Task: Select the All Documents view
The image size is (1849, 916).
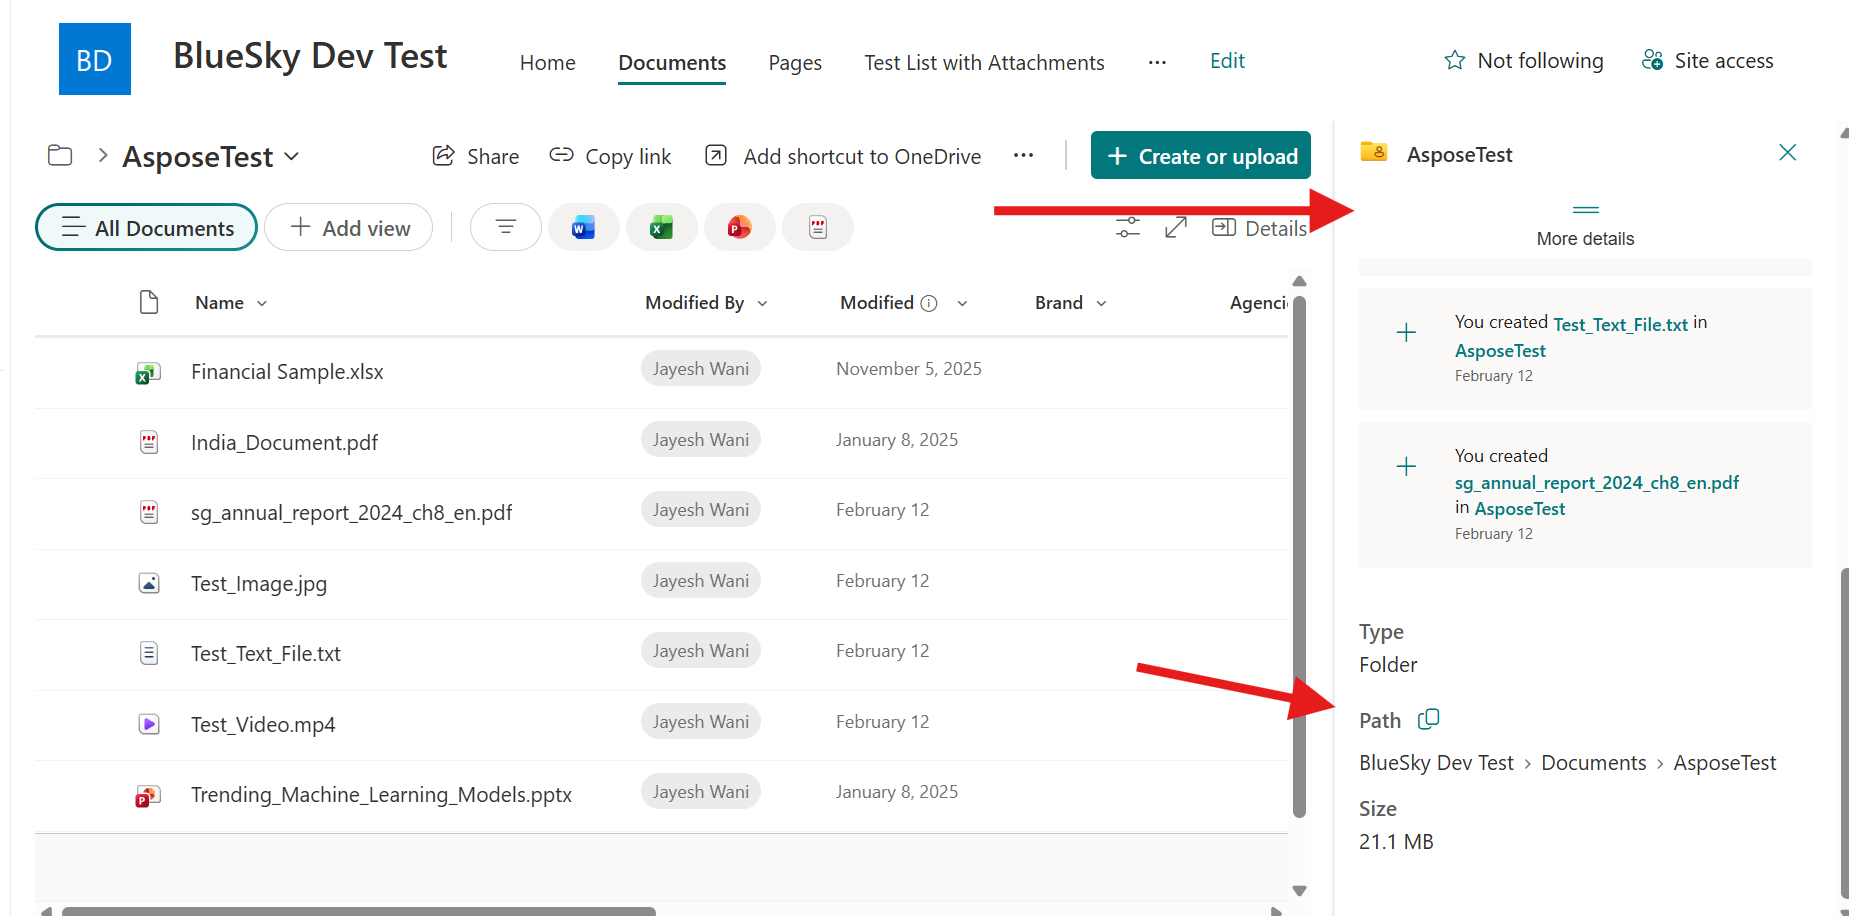Action: pos(147,228)
